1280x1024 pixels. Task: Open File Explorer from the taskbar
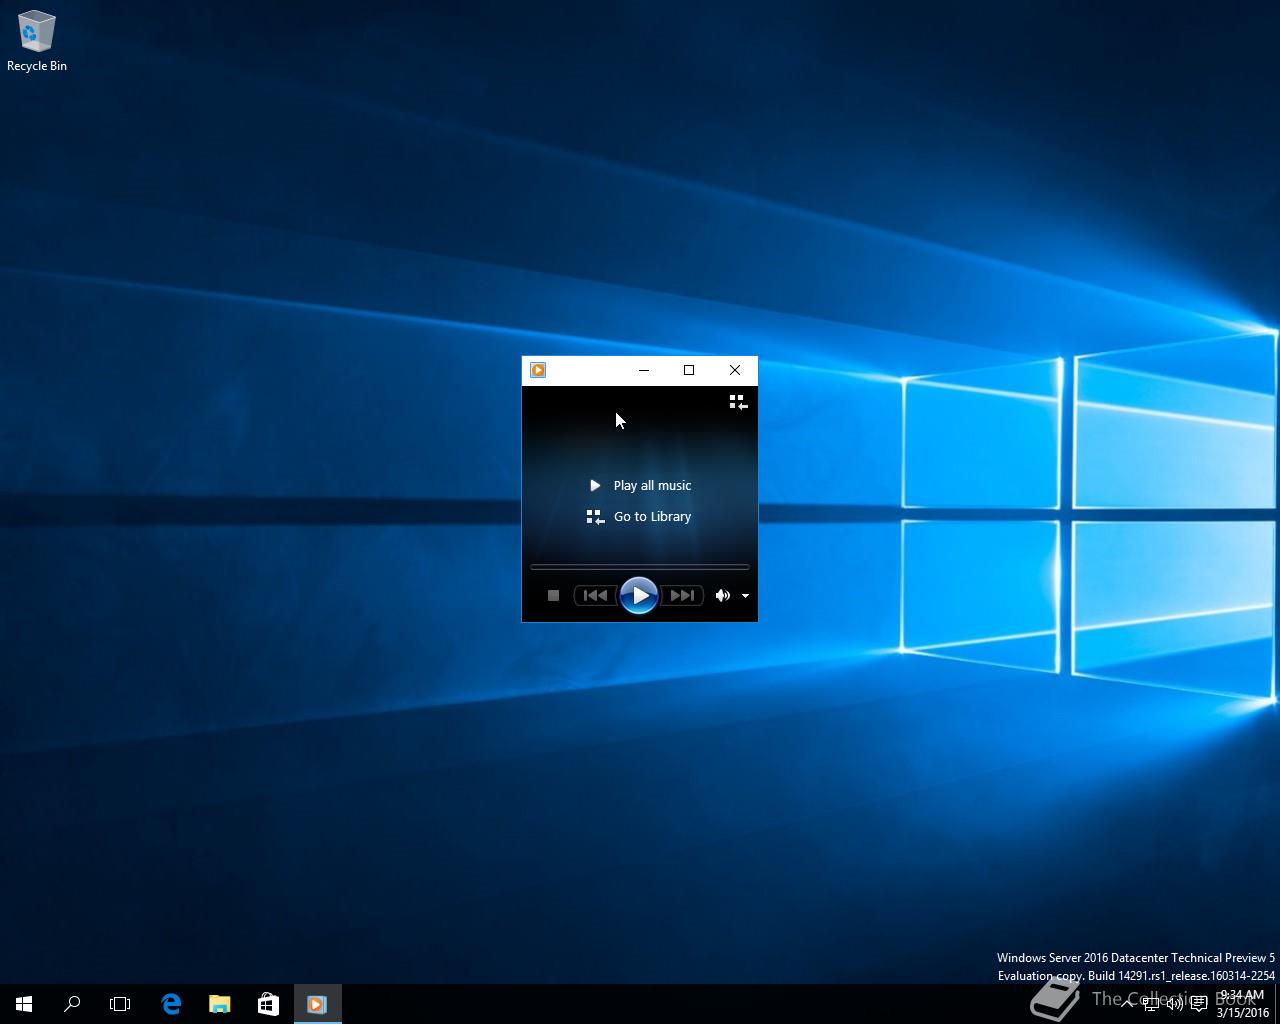point(219,1004)
